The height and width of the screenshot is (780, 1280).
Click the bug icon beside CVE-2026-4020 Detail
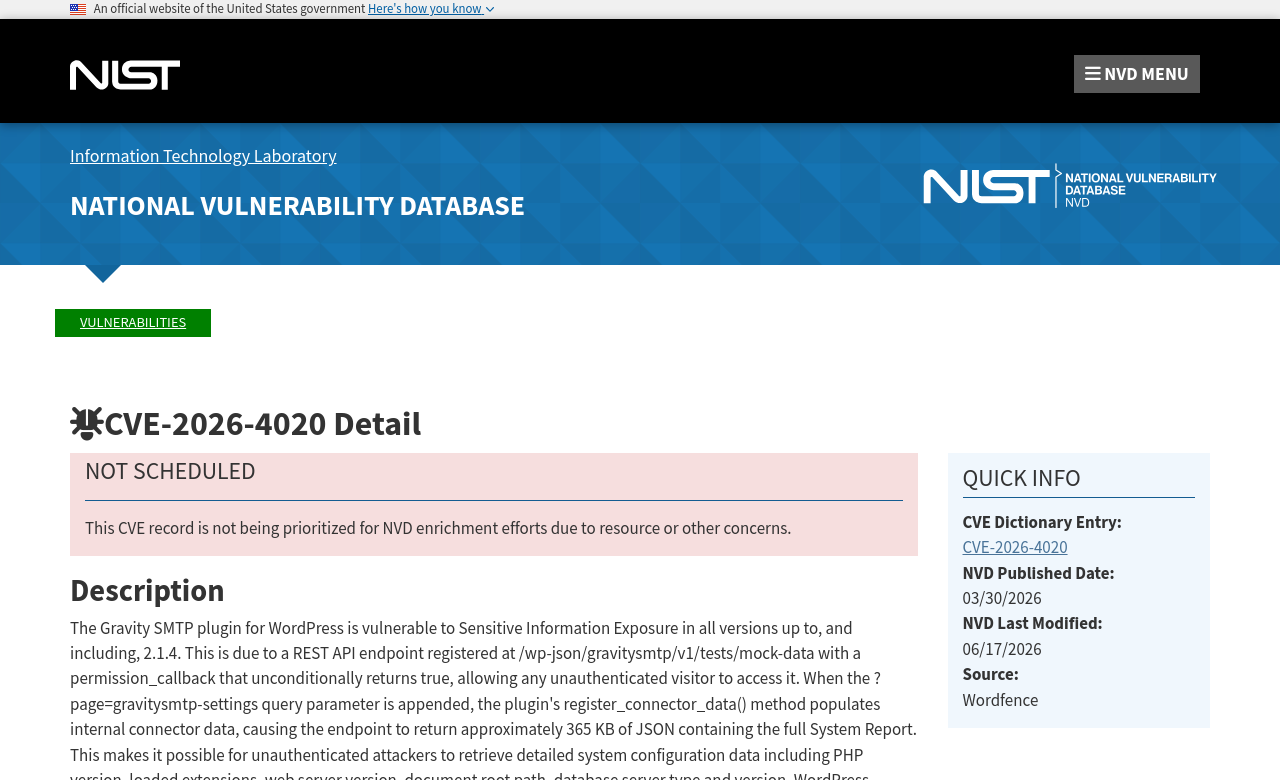(x=87, y=424)
